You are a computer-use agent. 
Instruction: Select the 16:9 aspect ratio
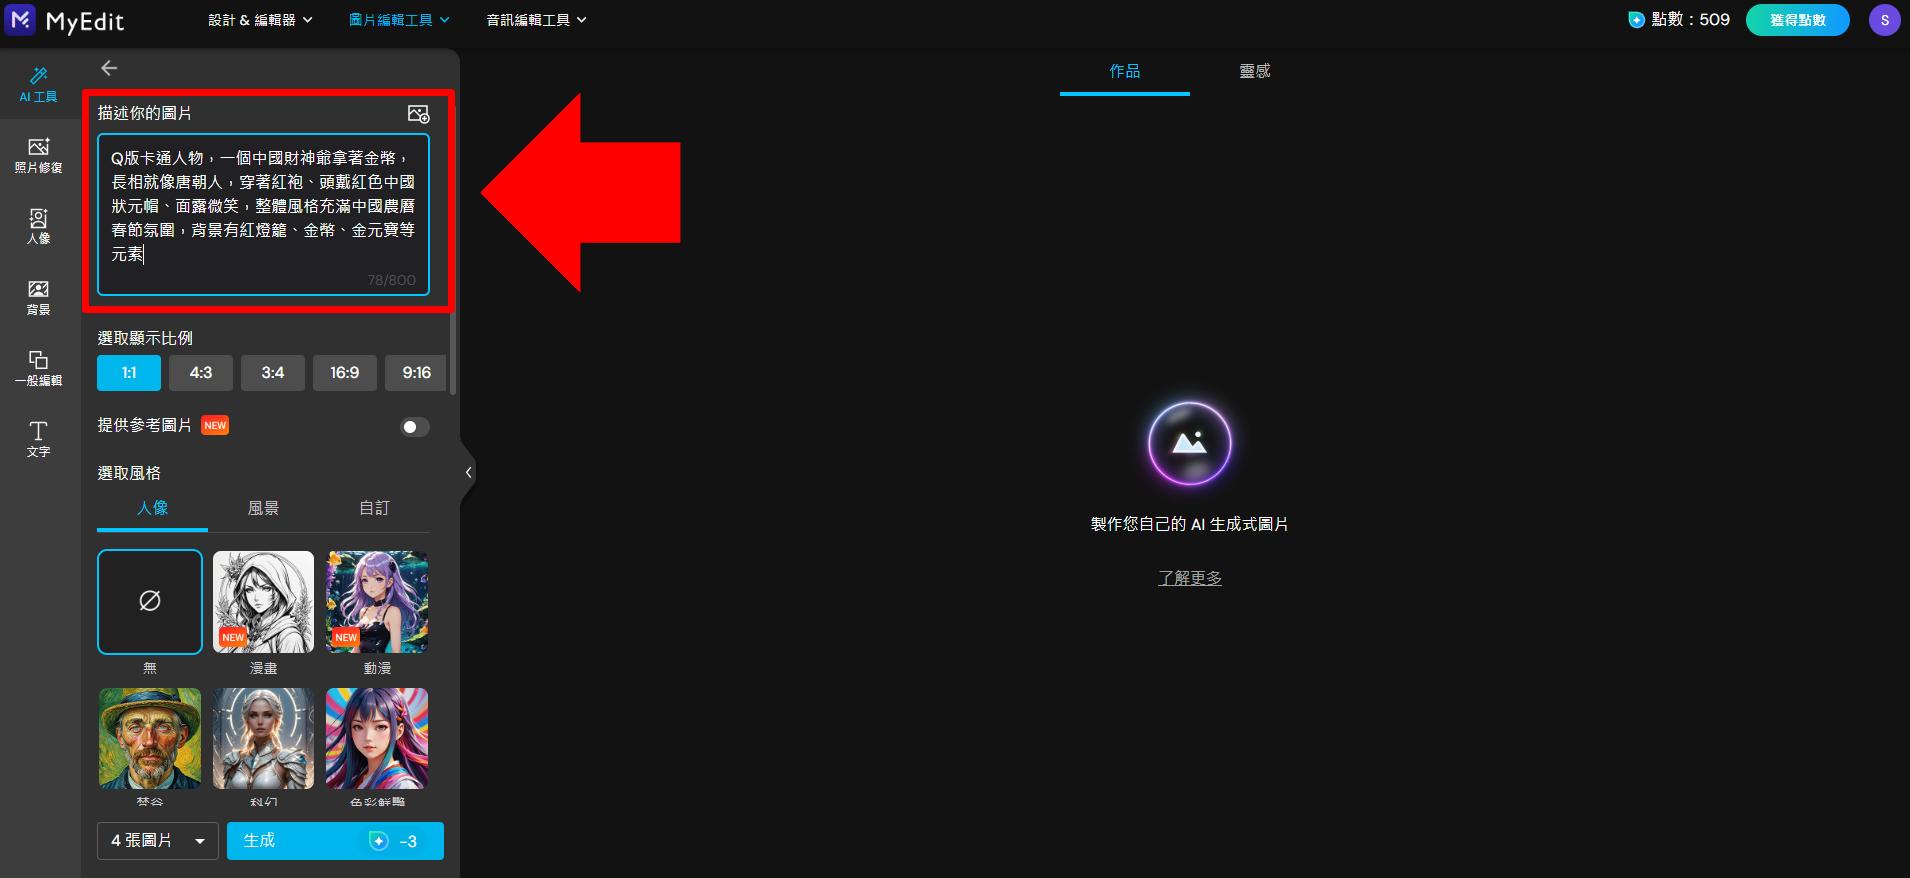point(345,373)
